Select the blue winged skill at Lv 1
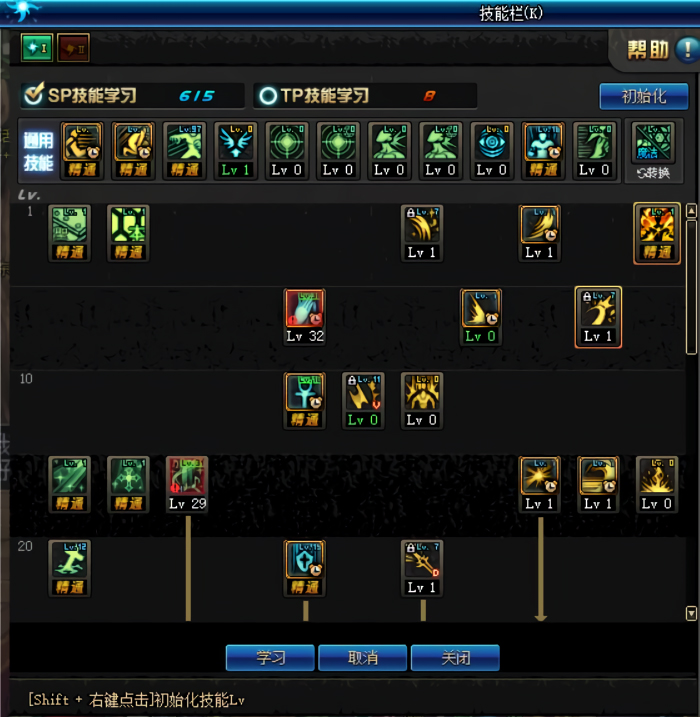Viewport: 700px width, 717px height. point(235,151)
